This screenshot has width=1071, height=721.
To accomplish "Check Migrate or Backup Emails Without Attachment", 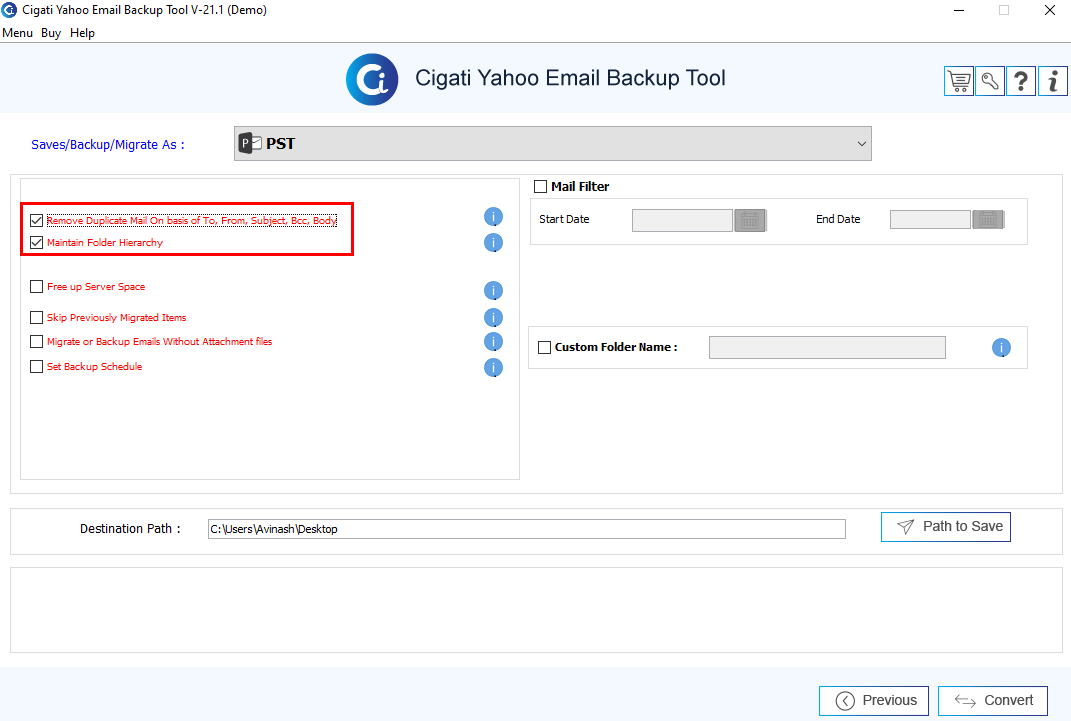I will pos(37,341).
